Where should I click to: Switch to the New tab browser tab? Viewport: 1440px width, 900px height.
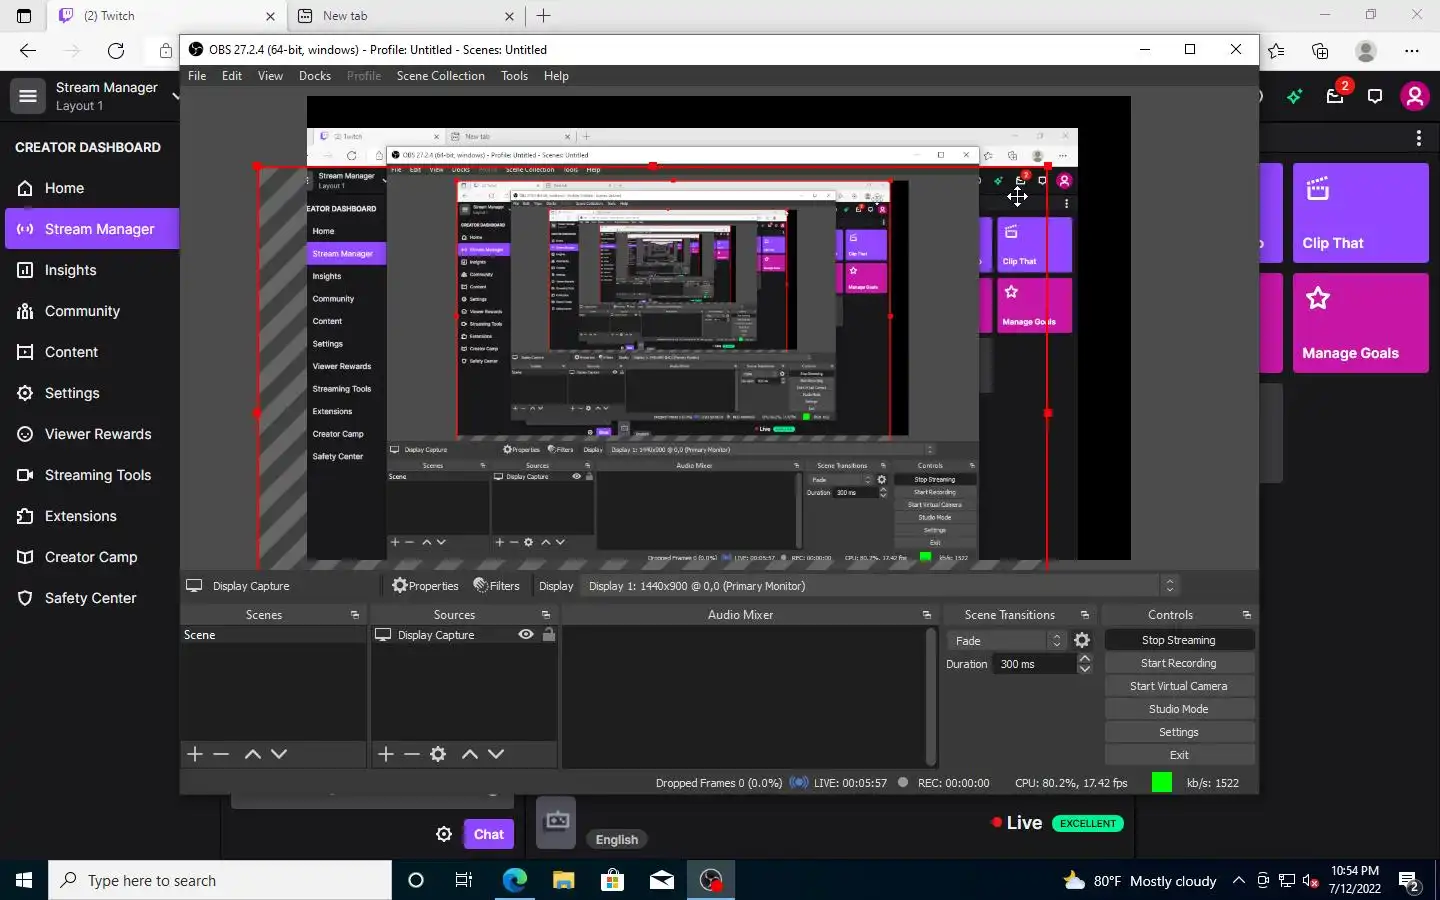[405, 16]
